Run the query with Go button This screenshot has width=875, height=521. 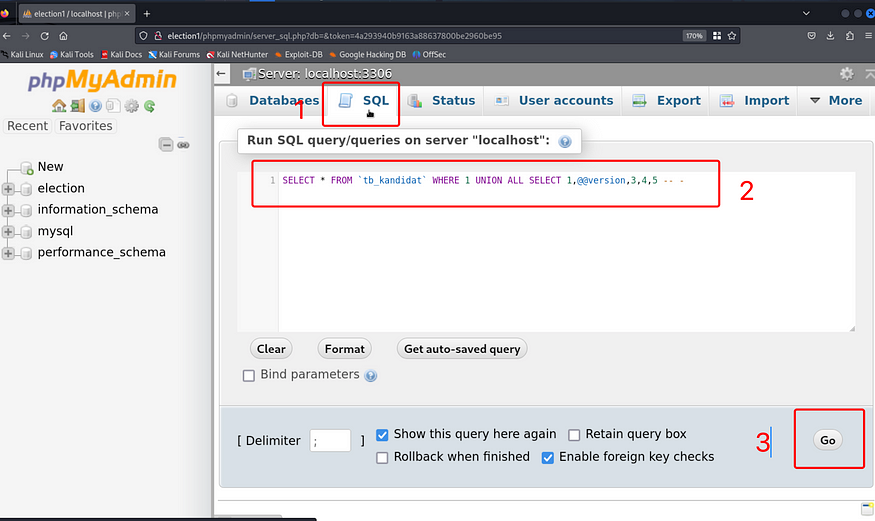pyautogui.click(x=828, y=440)
